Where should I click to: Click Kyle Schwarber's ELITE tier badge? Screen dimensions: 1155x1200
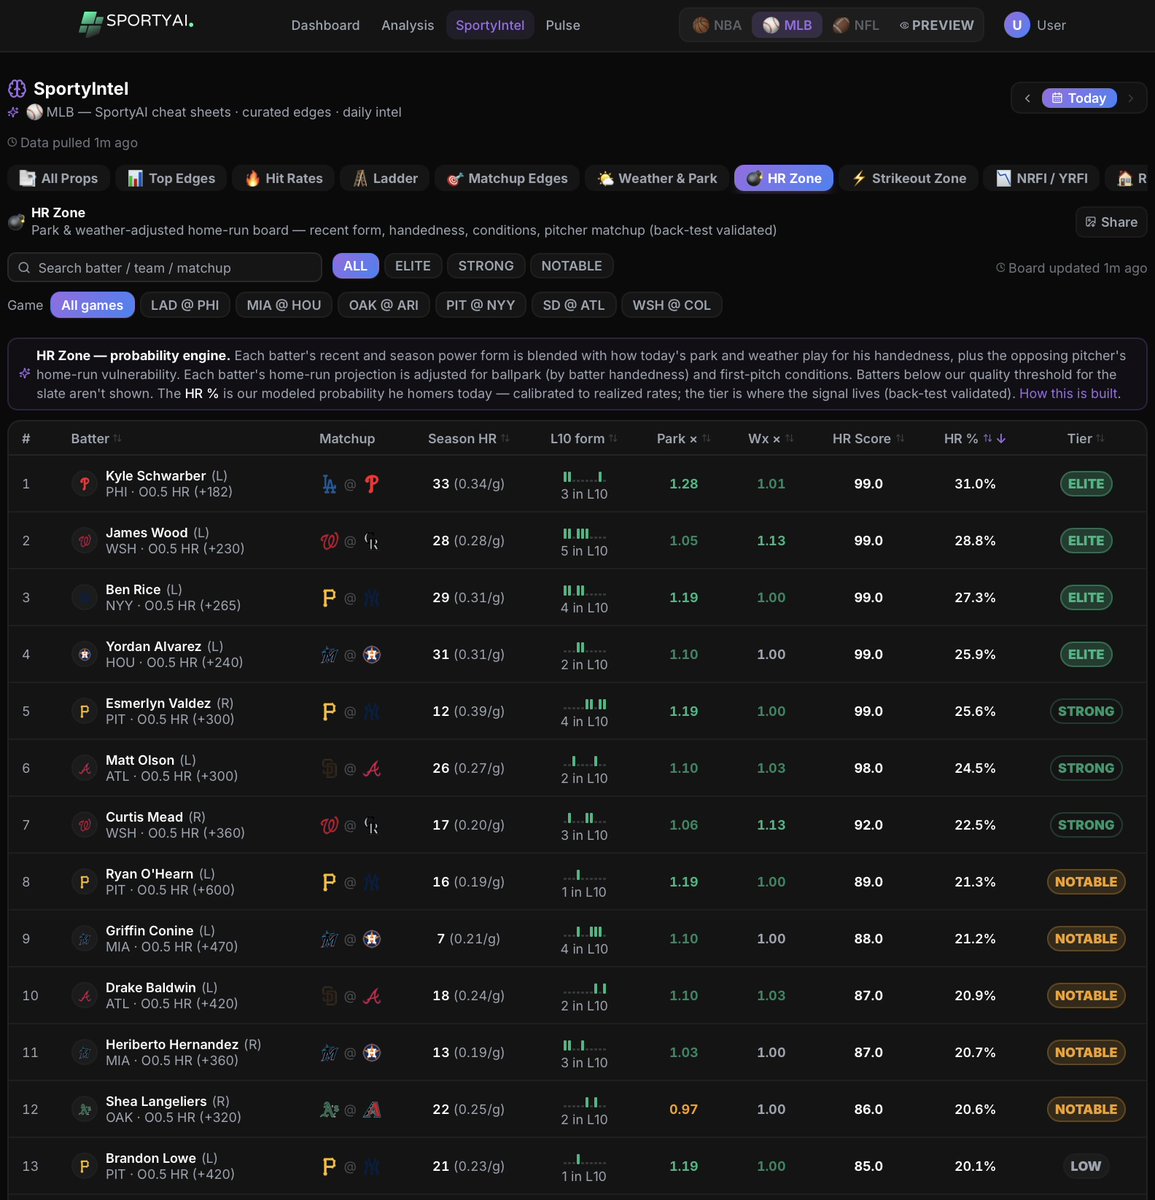1086,484
